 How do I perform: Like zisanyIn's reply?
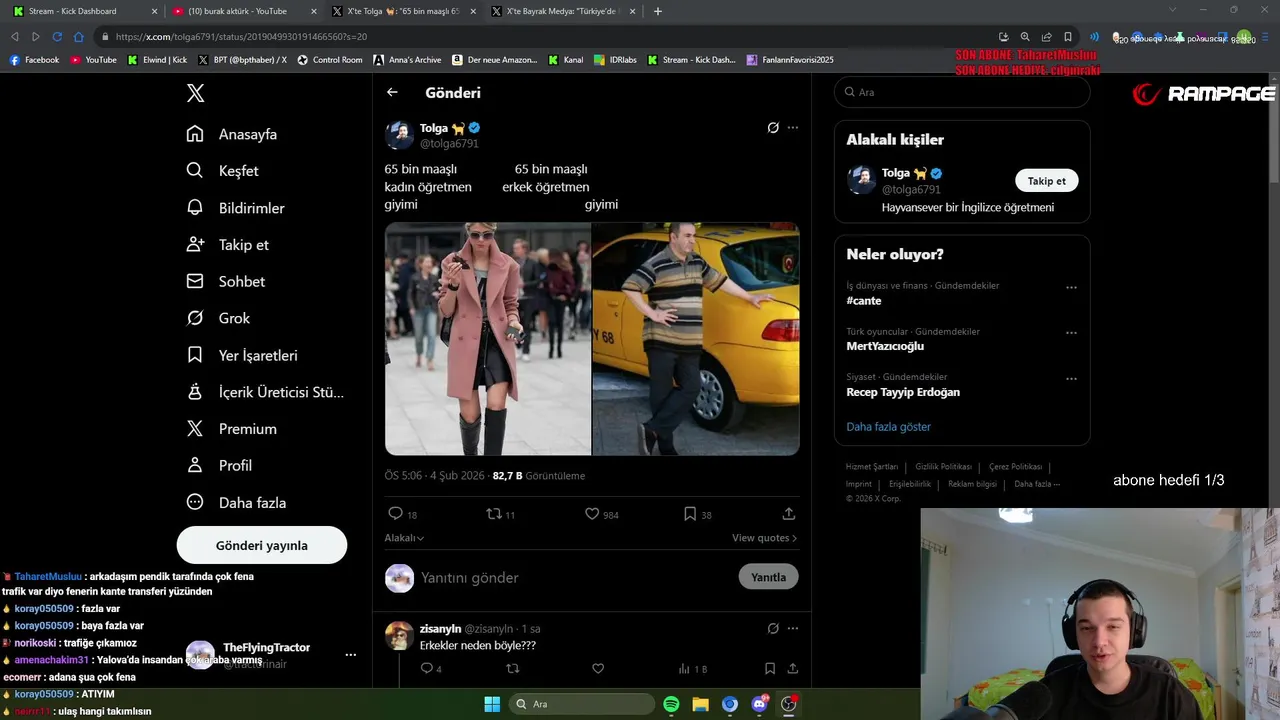click(598, 669)
